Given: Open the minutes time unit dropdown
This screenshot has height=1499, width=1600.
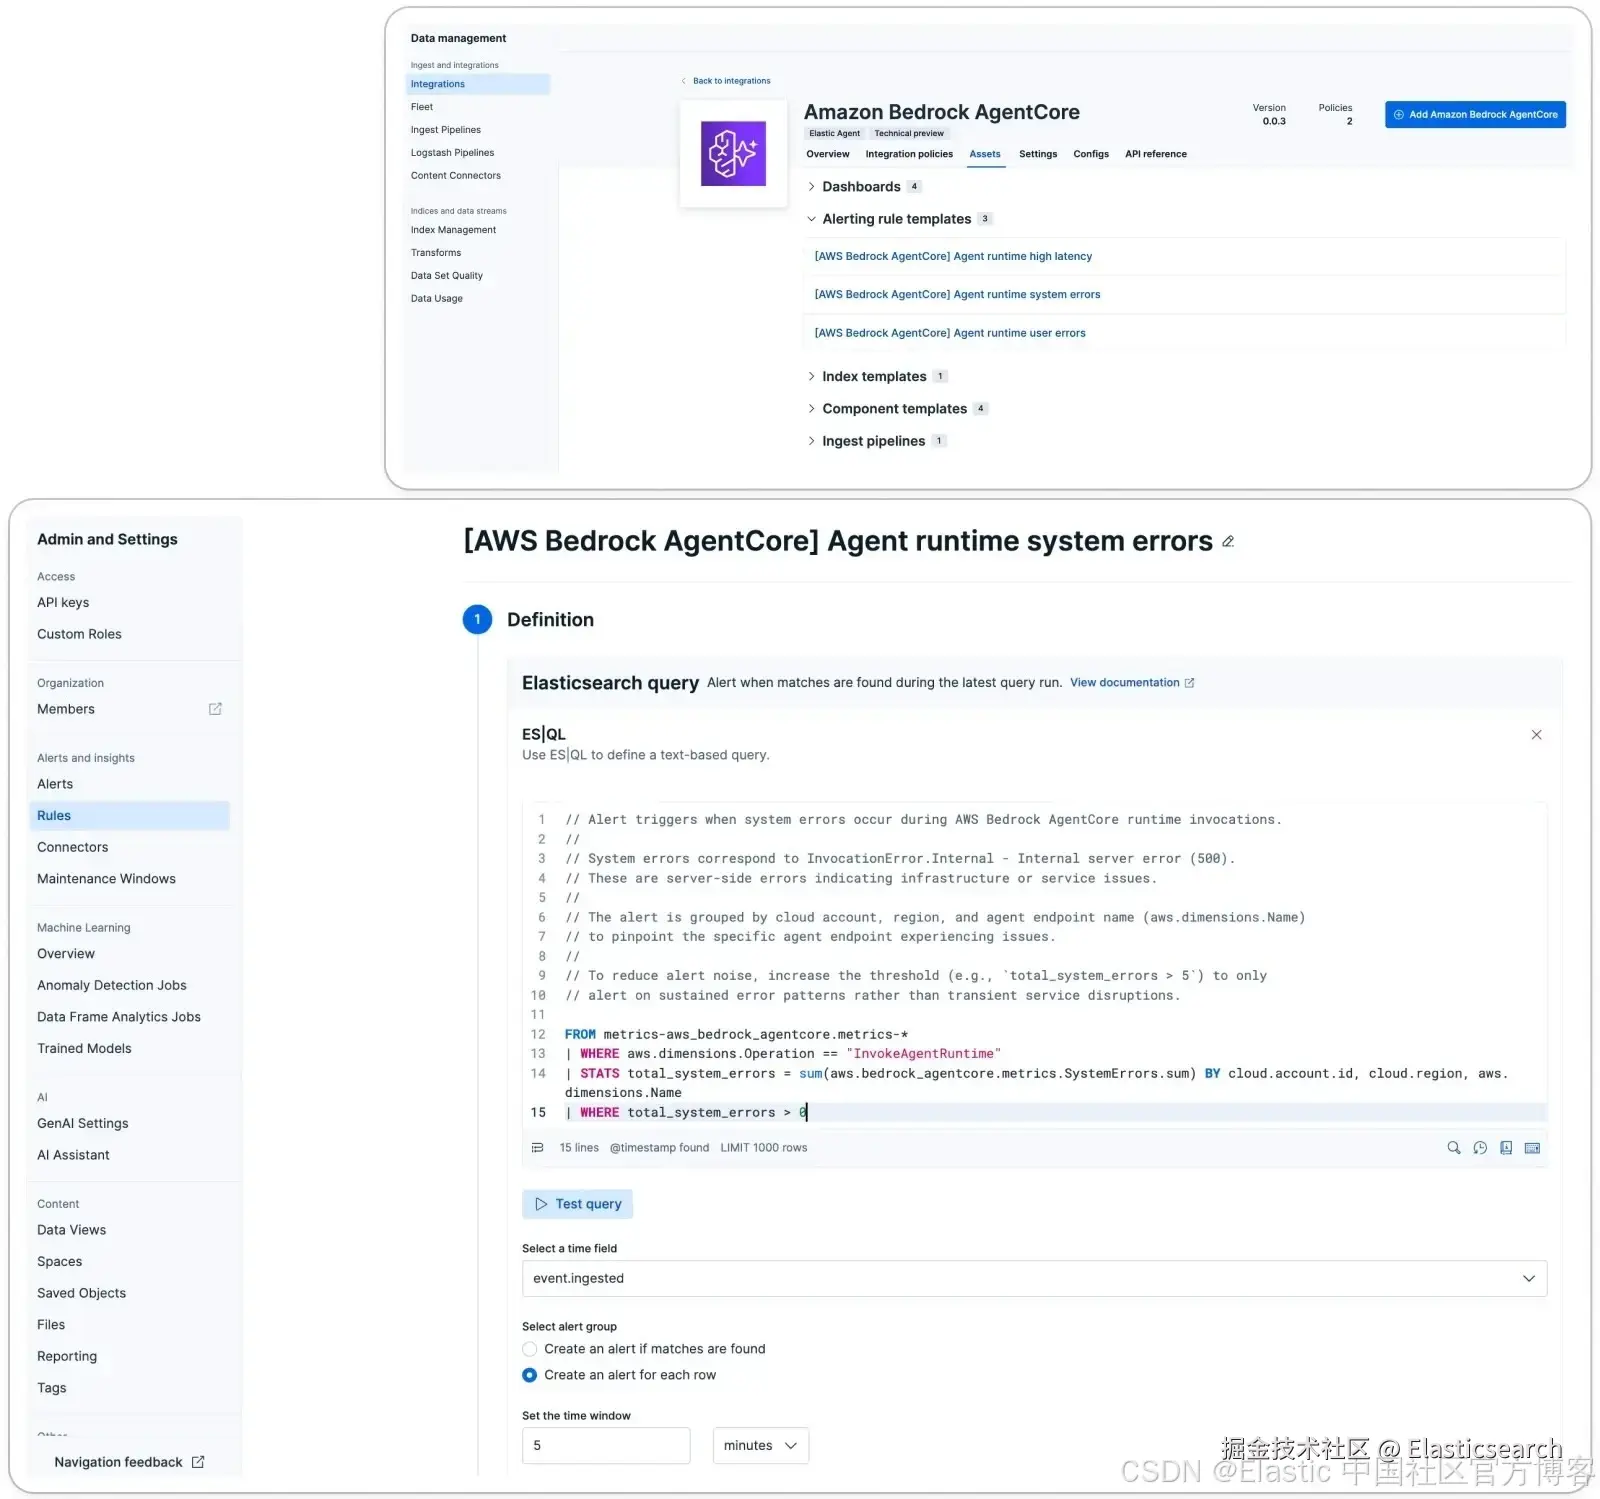Looking at the screenshot, I should click(760, 1446).
